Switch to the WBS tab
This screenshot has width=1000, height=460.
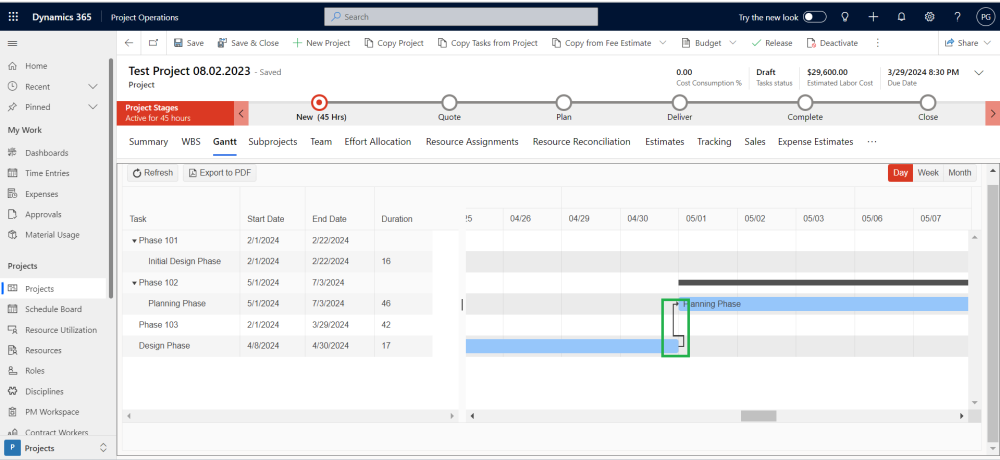[x=191, y=142]
